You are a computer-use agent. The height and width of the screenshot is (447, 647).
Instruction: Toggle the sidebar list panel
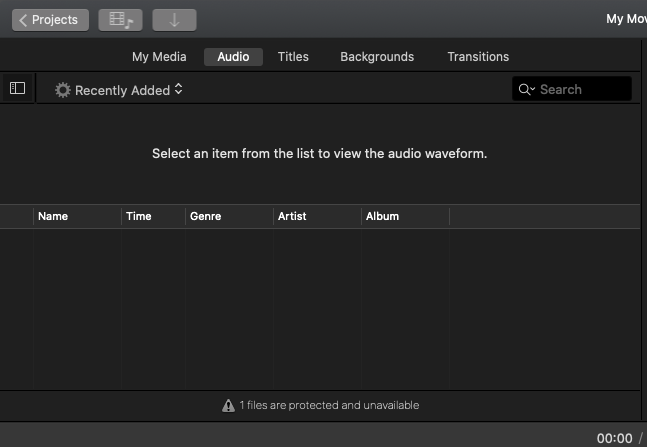(x=17, y=89)
